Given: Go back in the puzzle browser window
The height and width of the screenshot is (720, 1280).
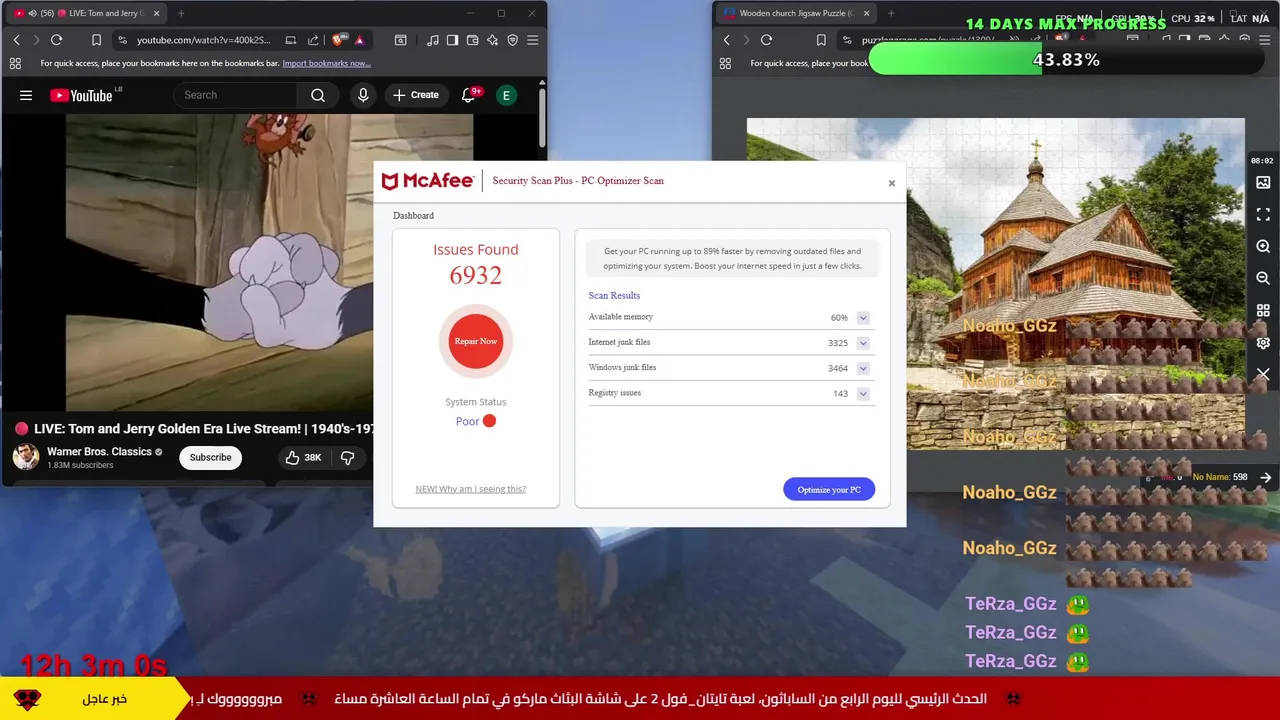Looking at the screenshot, I should [726, 40].
